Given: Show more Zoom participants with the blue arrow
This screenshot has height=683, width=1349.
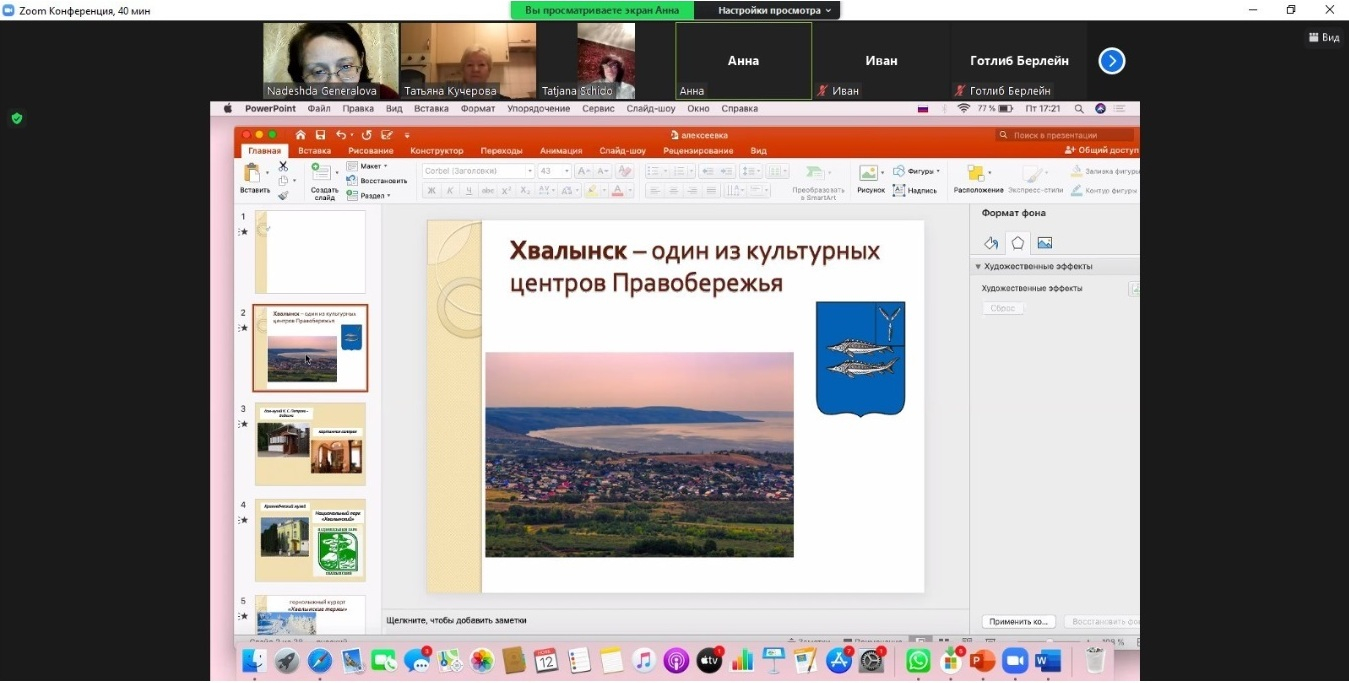Looking at the screenshot, I should pos(1111,61).
